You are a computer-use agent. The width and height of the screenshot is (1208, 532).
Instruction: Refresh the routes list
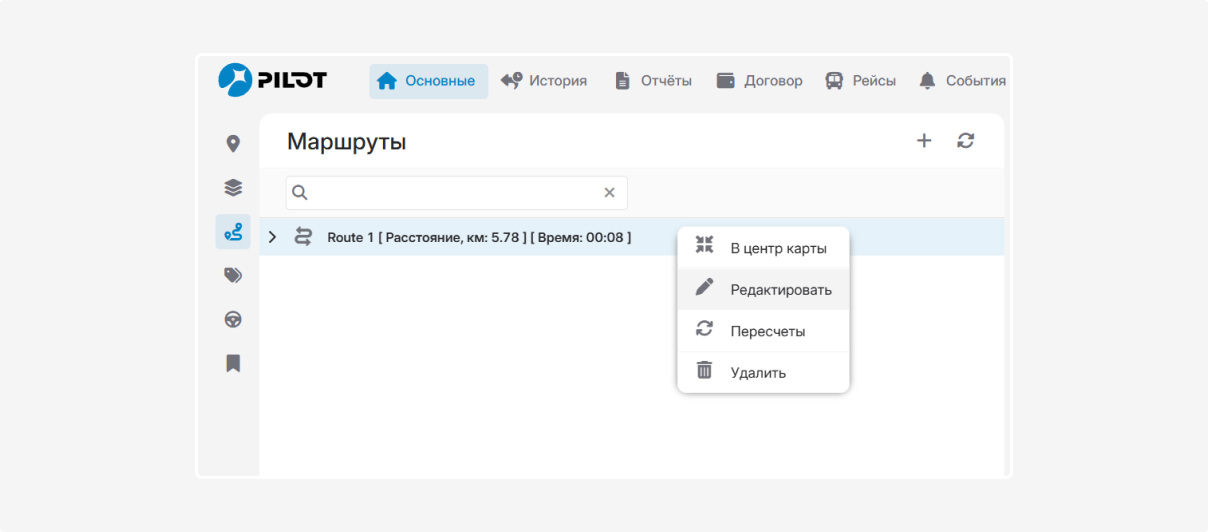(x=965, y=141)
